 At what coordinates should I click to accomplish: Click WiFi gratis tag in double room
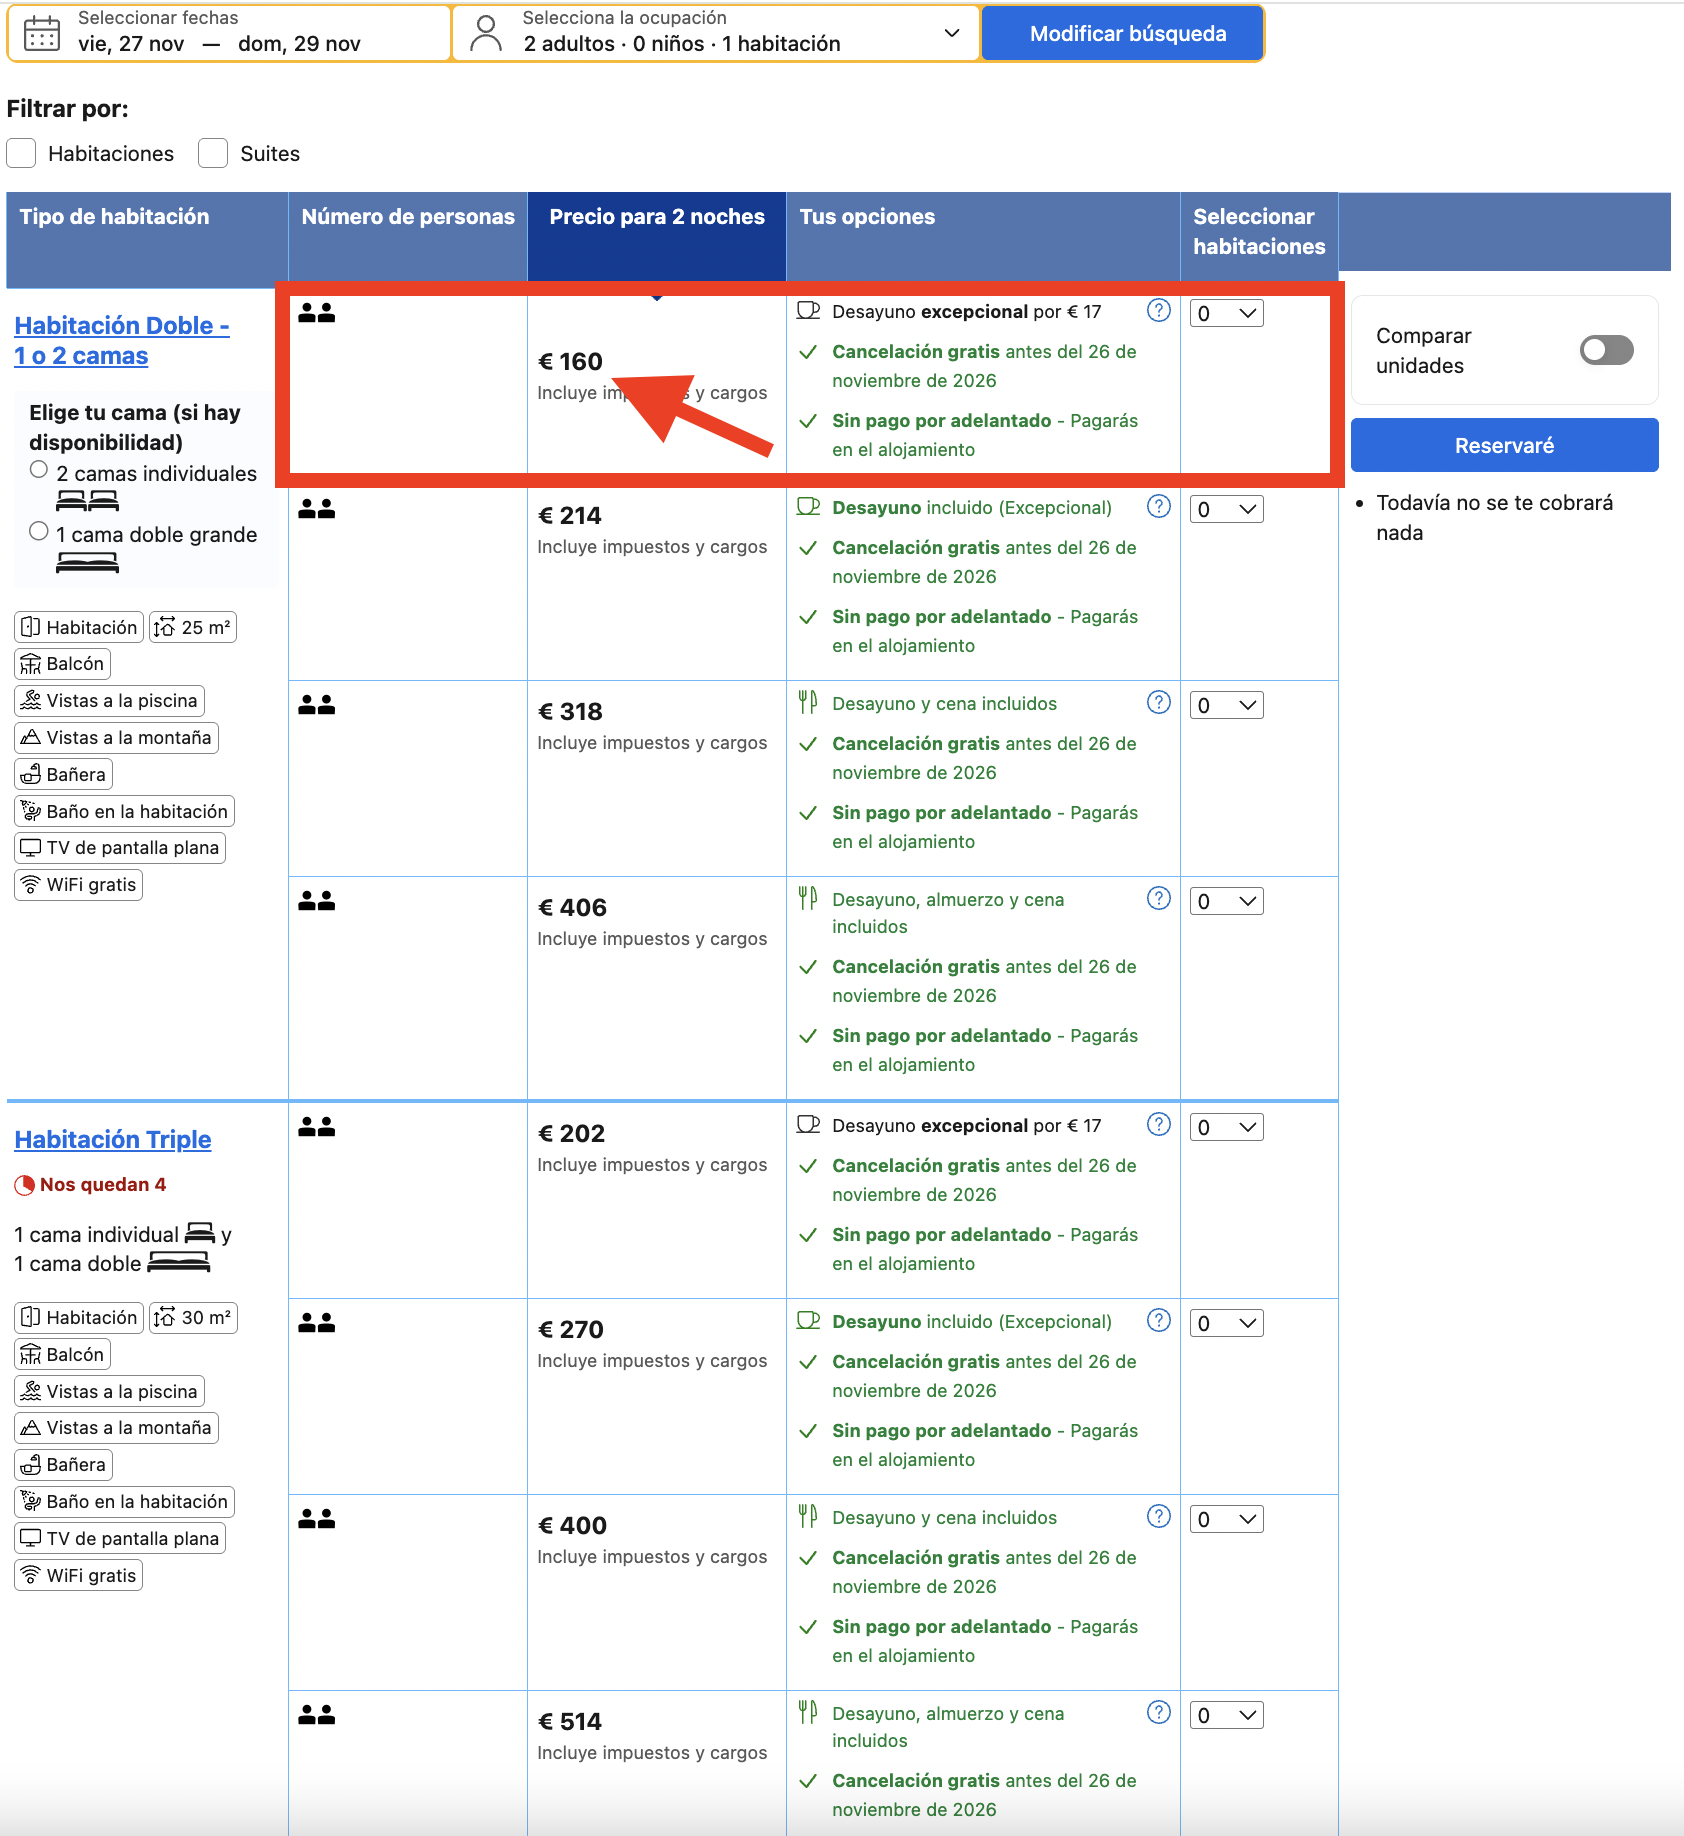[78, 885]
